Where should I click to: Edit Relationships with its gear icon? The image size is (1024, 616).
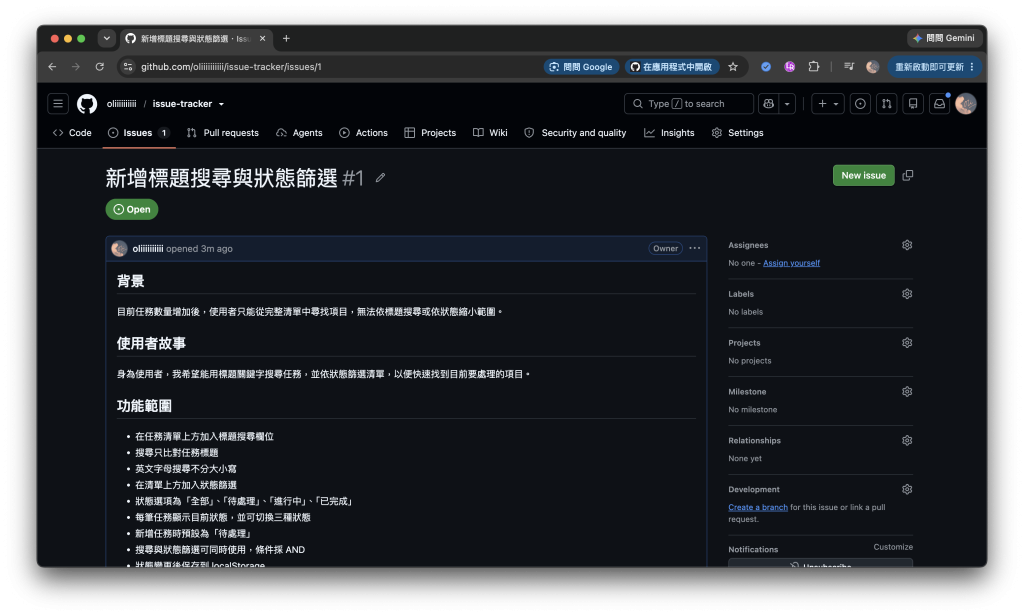(907, 441)
